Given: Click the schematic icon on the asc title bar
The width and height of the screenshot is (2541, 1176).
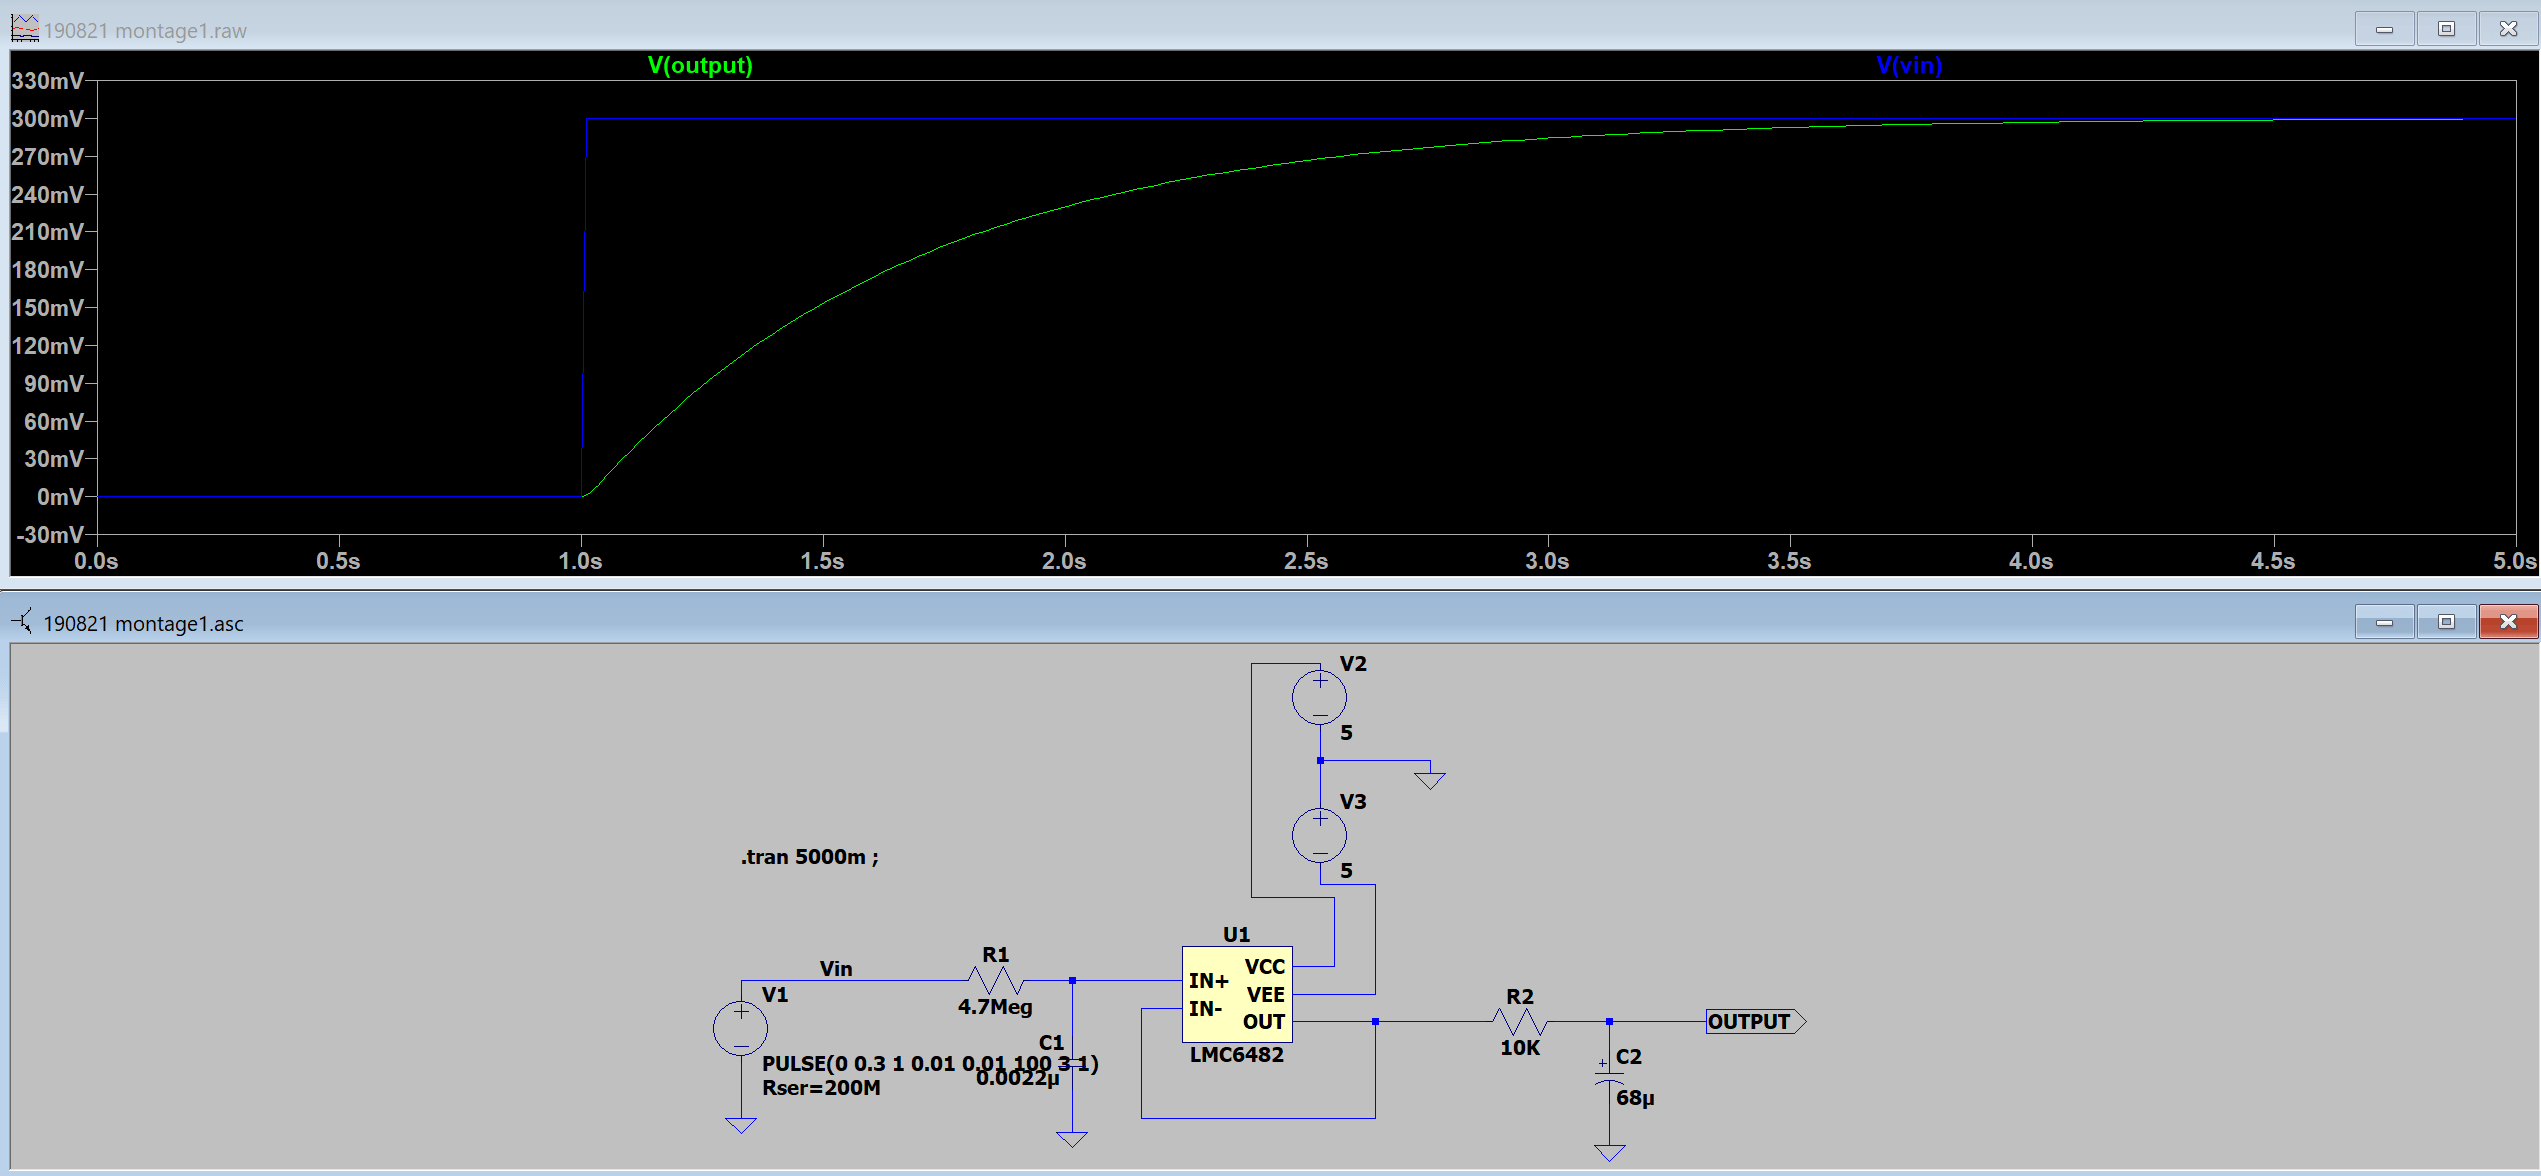Looking at the screenshot, I should click(22, 621).
